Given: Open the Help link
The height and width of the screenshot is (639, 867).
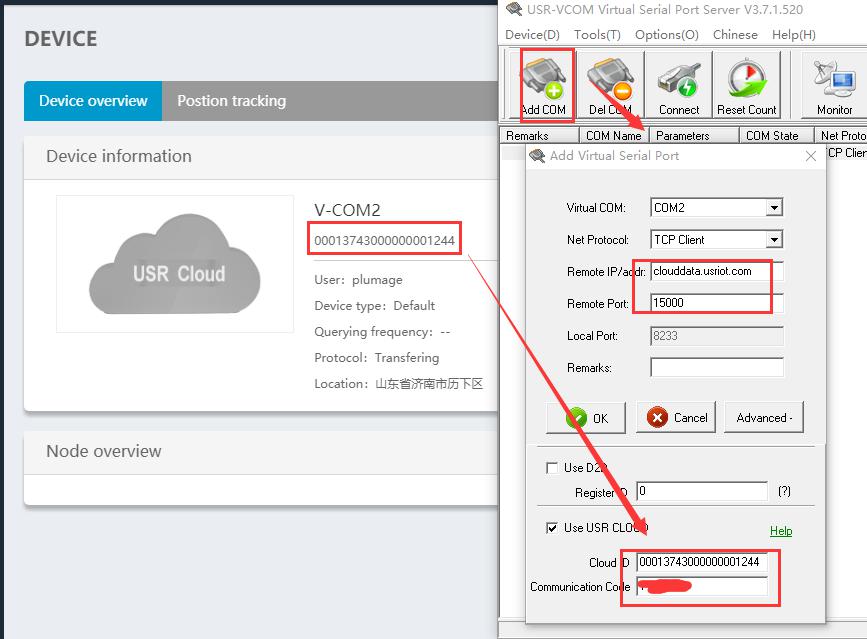Looking at the screenshot, I should (781, 531).
